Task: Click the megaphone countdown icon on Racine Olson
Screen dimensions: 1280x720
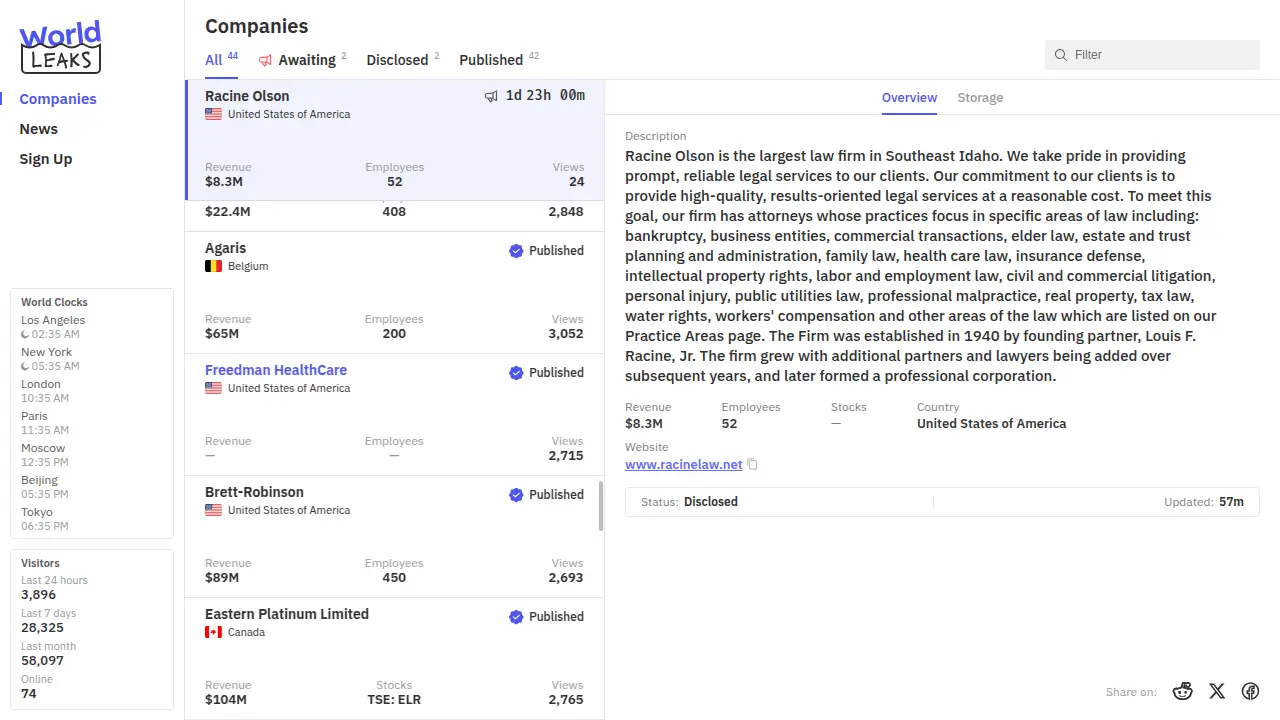Action: [x=491, y=96]
